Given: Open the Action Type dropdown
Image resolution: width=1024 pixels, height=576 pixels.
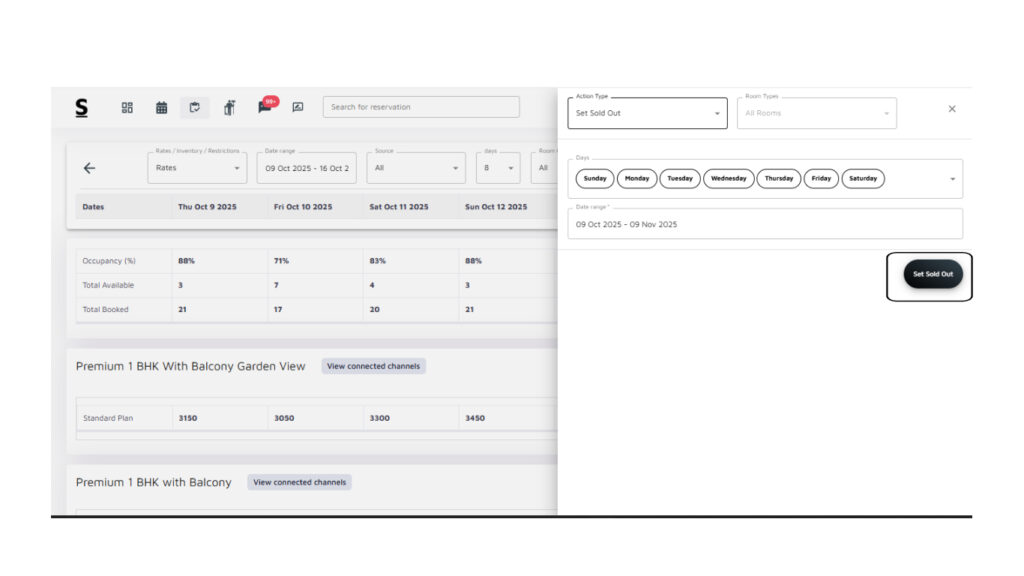Looking at the screenshot, I should [647, 113].
